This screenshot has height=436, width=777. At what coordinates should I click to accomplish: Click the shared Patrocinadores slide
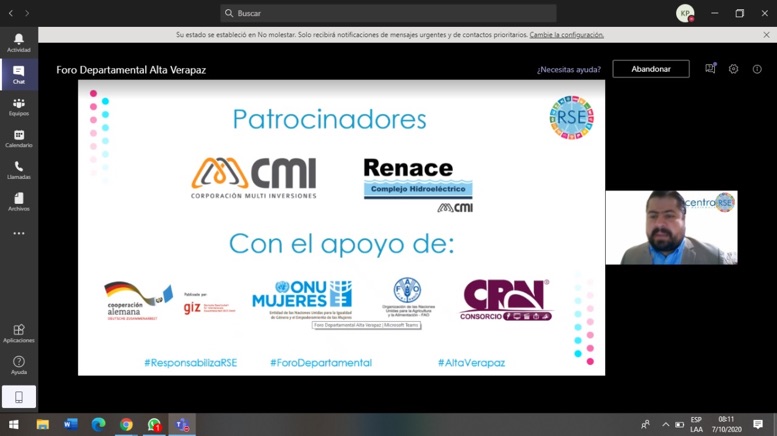point(341,228)
